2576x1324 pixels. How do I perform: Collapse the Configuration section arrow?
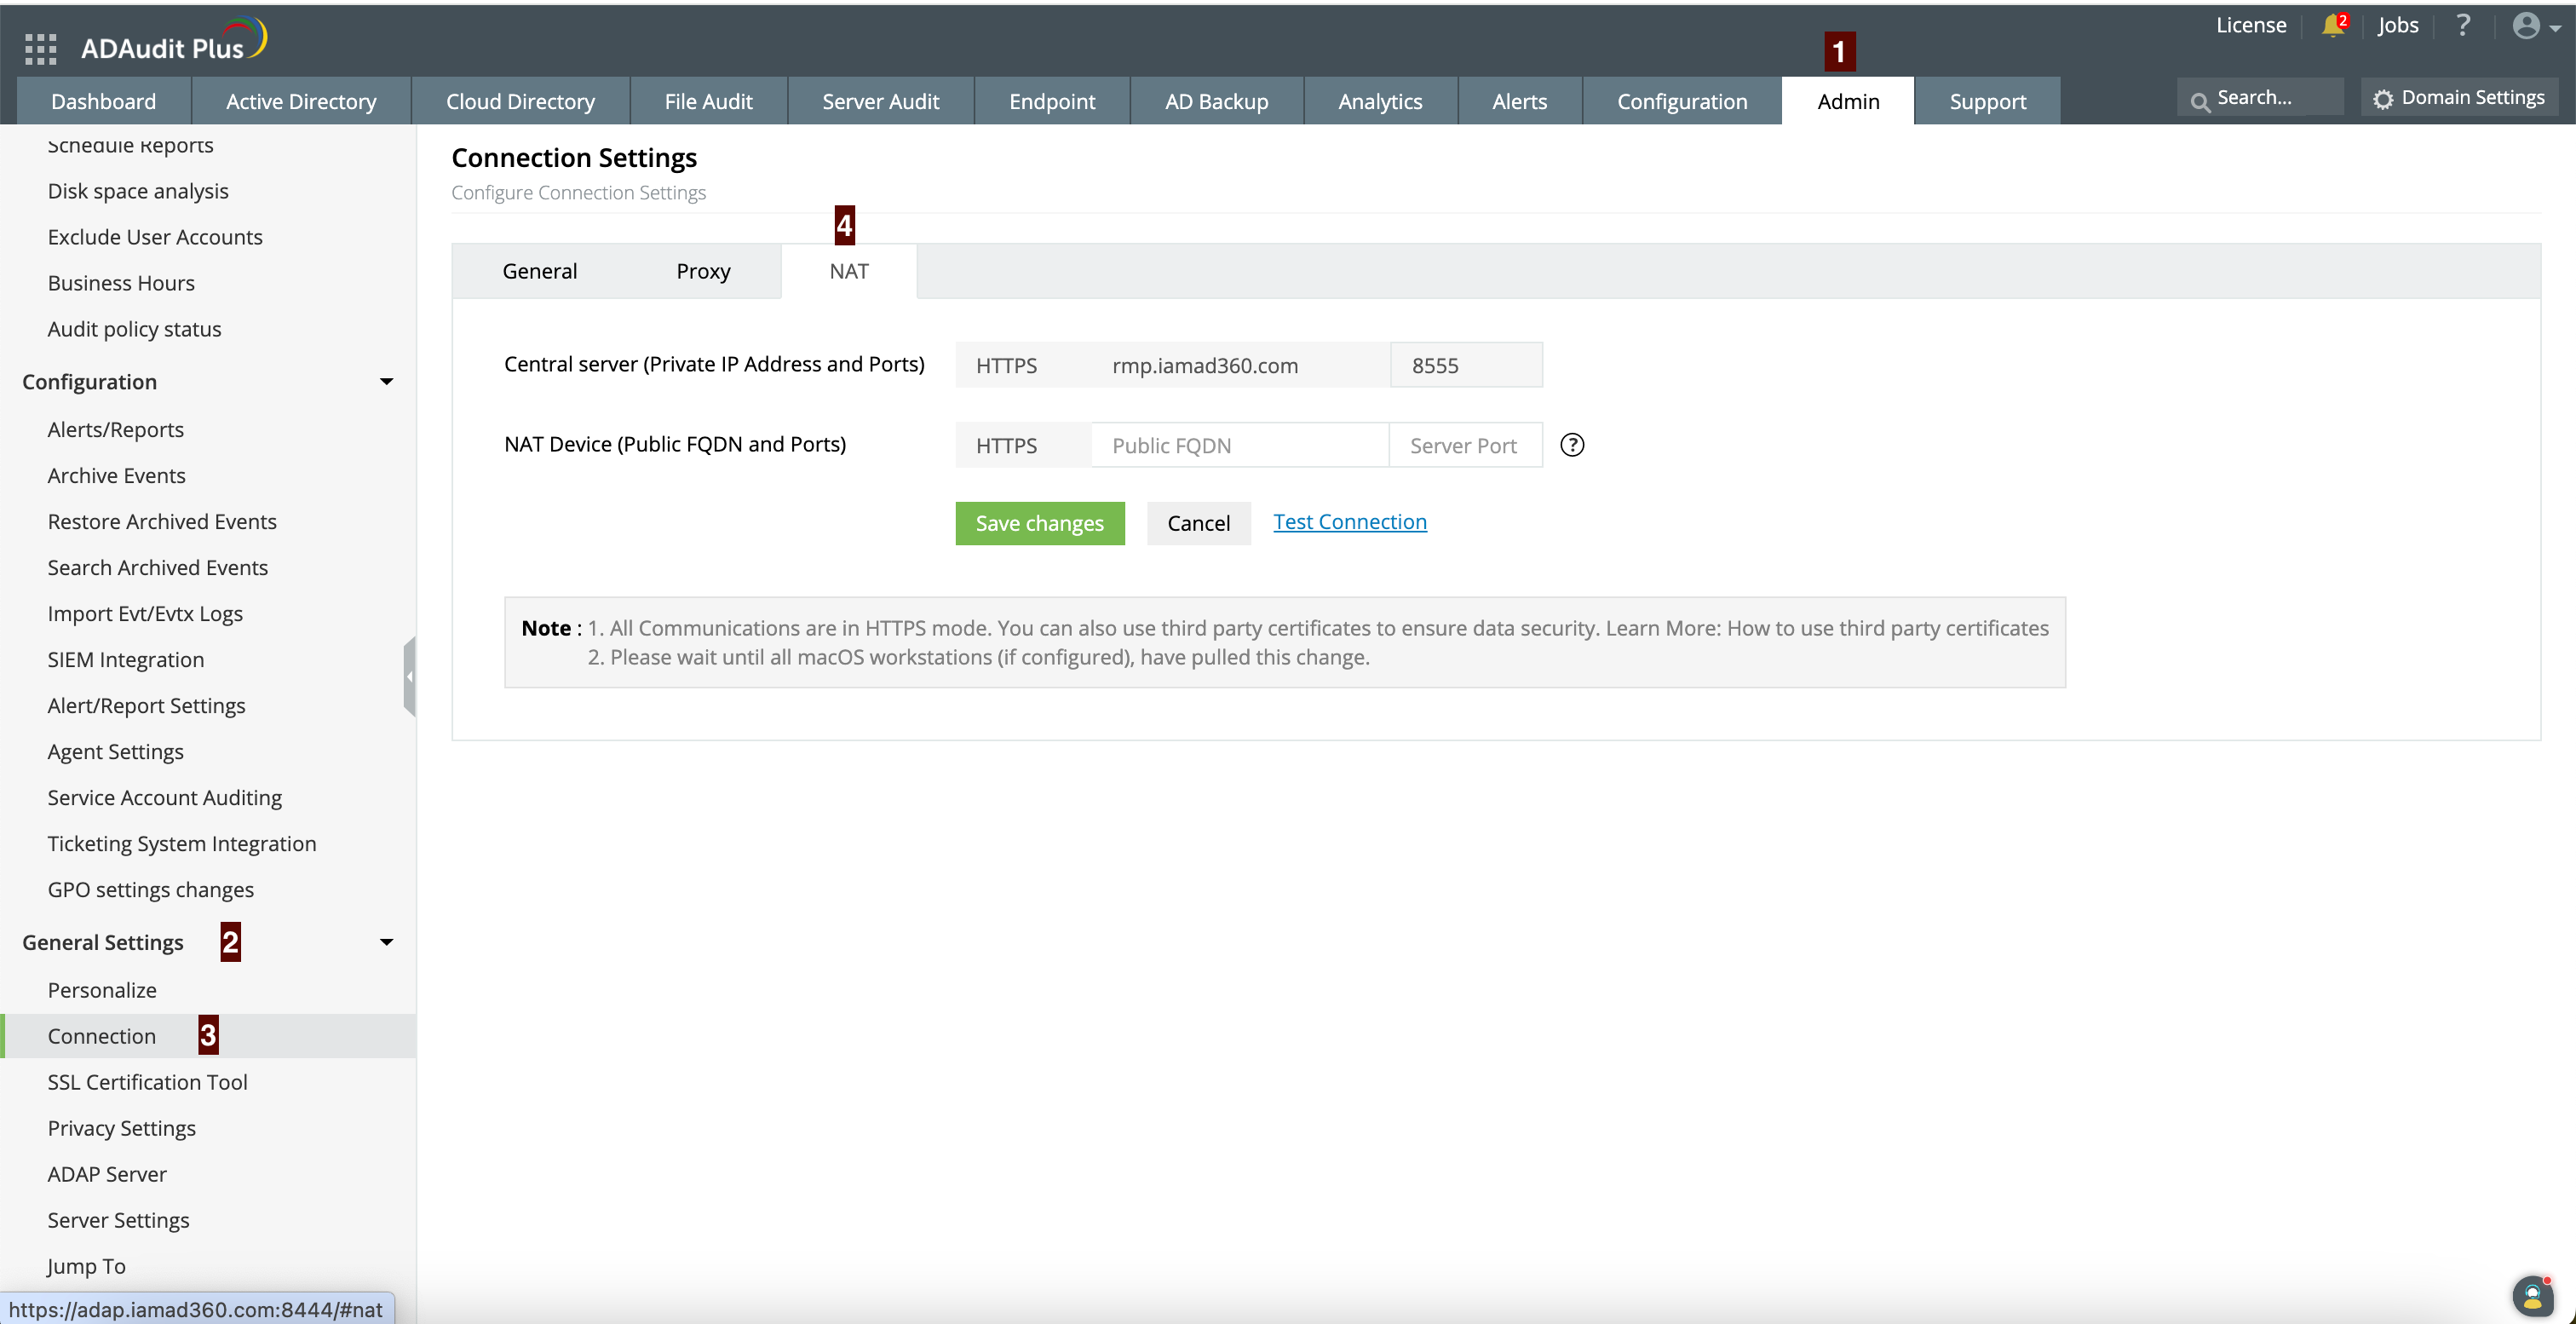coord(386,382)
